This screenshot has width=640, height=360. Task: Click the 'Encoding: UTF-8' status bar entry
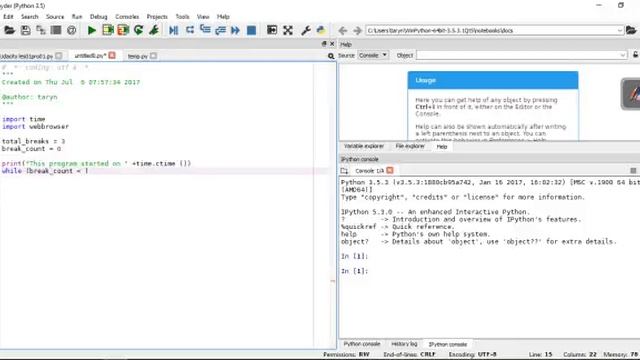click(x=473, y=354)
